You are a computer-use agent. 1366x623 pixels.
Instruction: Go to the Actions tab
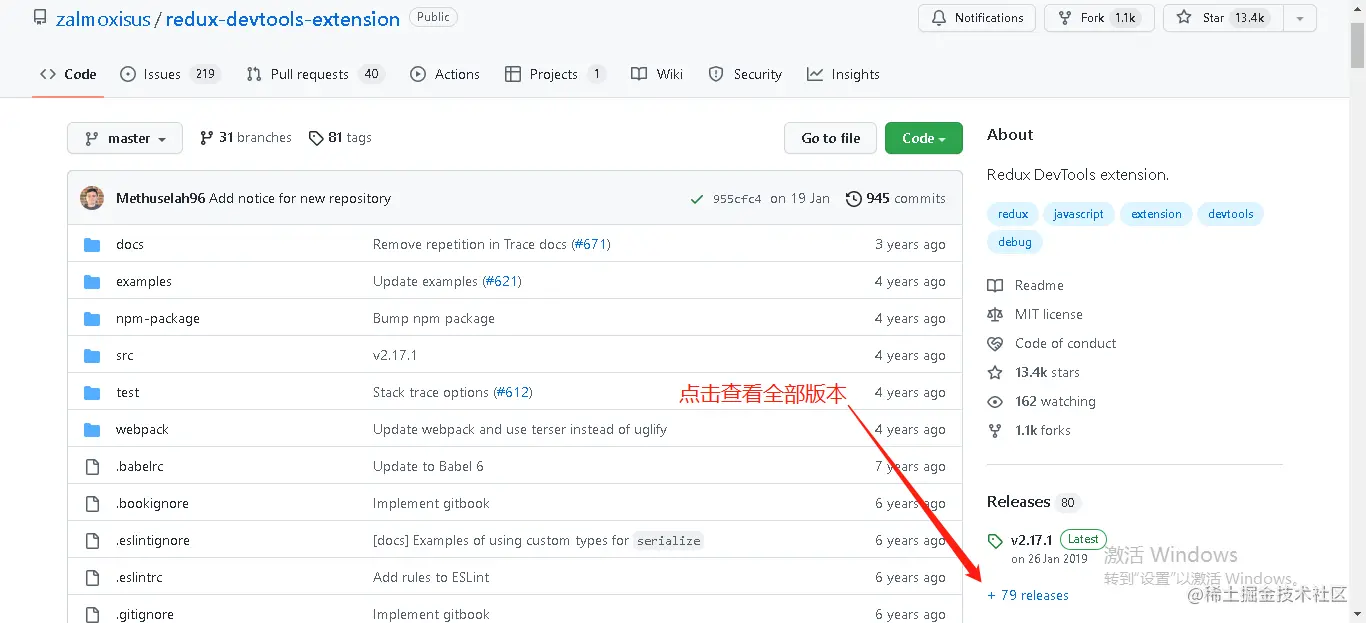(x=446, y=74)
